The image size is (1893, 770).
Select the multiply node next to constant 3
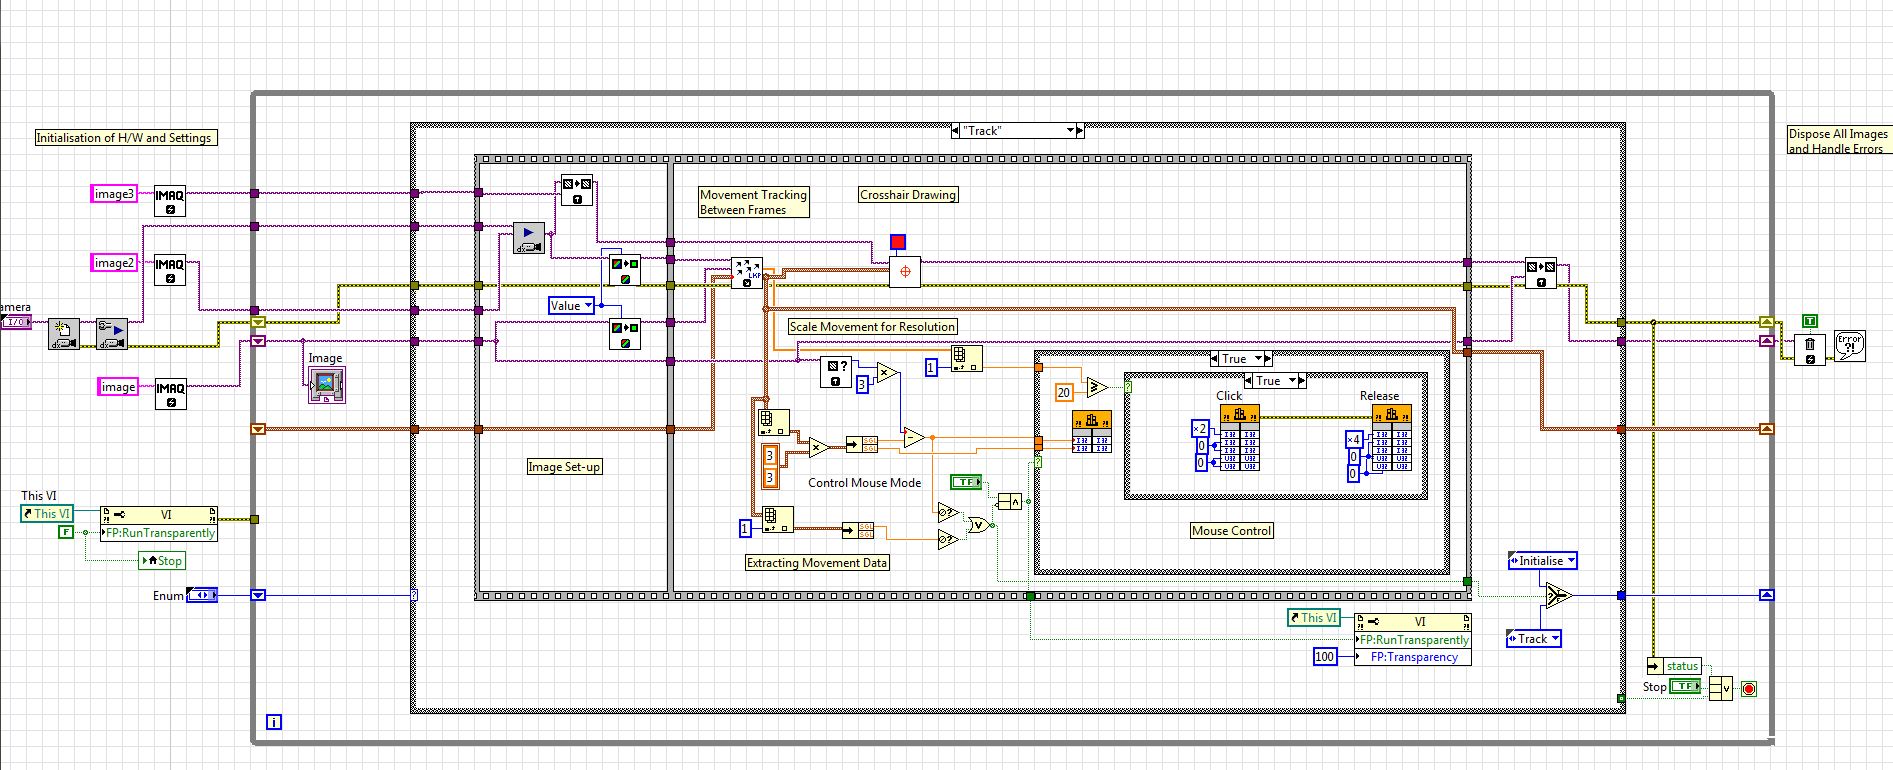[887, 374]
